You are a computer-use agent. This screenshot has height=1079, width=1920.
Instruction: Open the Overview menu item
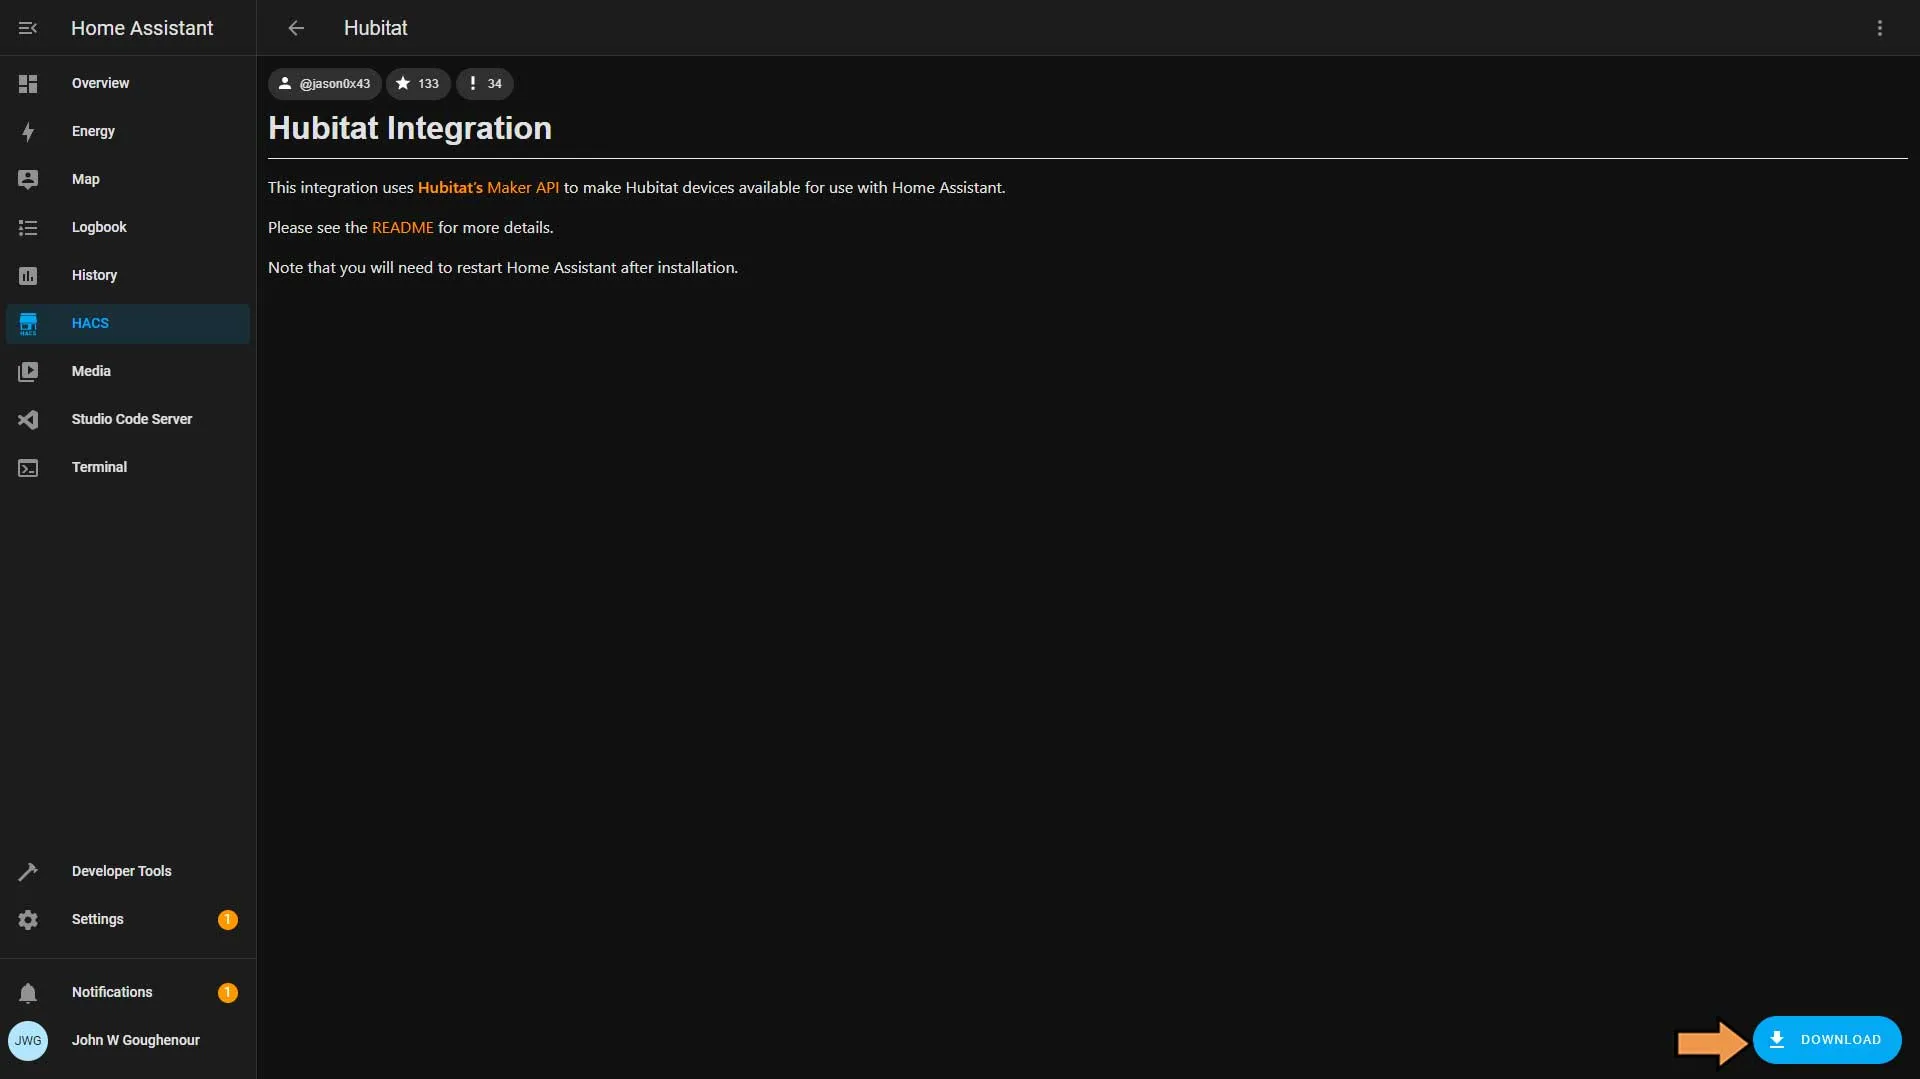point(128,84)
